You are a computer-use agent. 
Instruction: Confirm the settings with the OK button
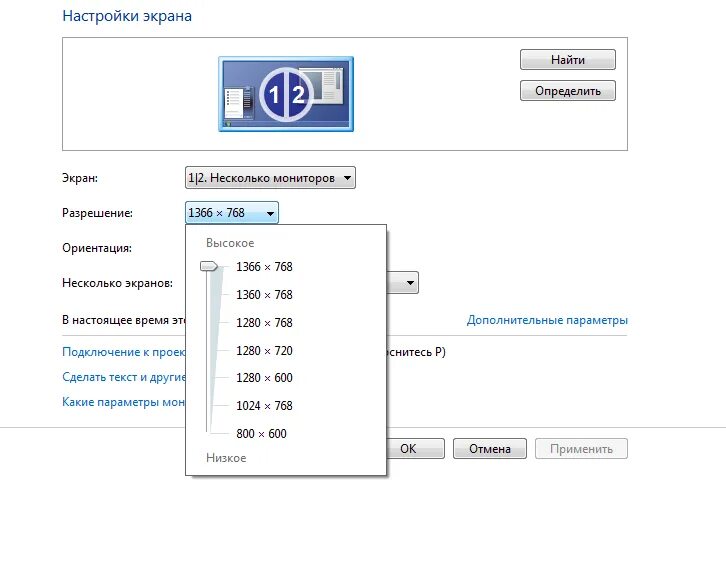pyautogui.click(x=415, y=449)
